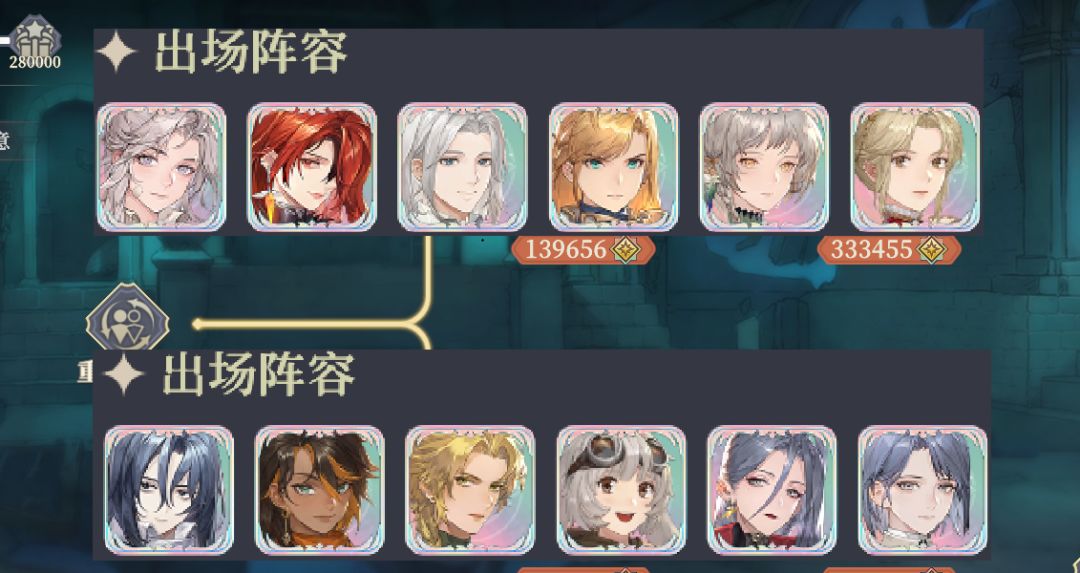Select the gray bob-haired character portrait
This screenshot has height=573, width=1080.
coord(765,167)
